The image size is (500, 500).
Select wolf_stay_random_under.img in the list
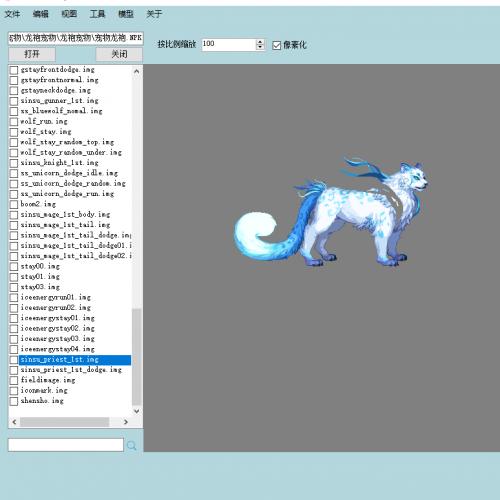(x=71, y=152)
